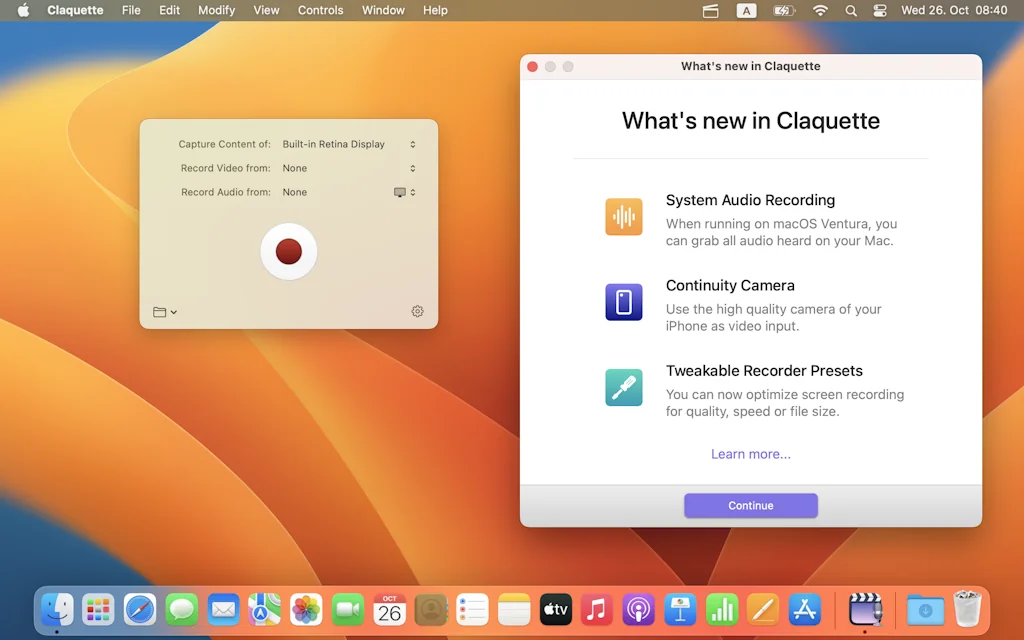This screenshot has height=640, width=1024.
Task: Open the settings gear in the recorder window
Action: click(417, 311)
